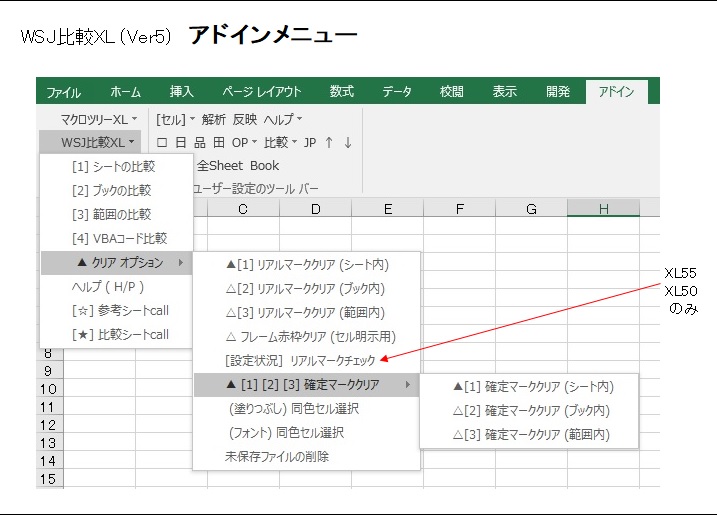Switch to the 数式 ribbon tab
Screen dimensions: 717x515
(x=341, y=92)
